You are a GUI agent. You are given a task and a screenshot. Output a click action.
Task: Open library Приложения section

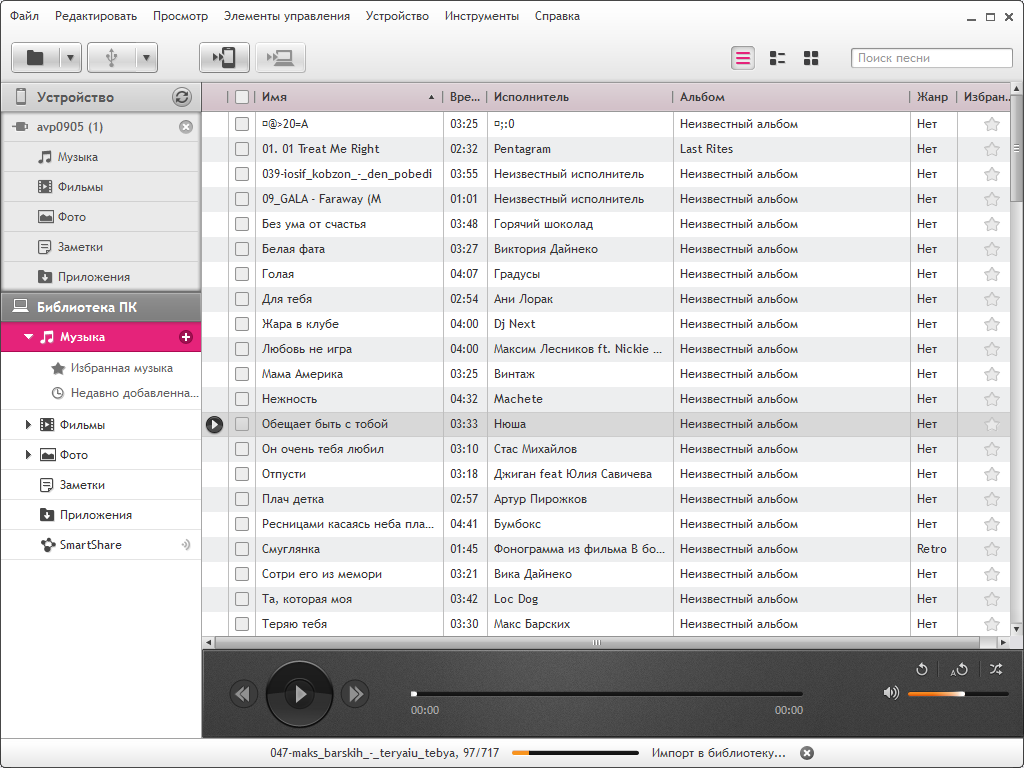[x=101, y=515]
